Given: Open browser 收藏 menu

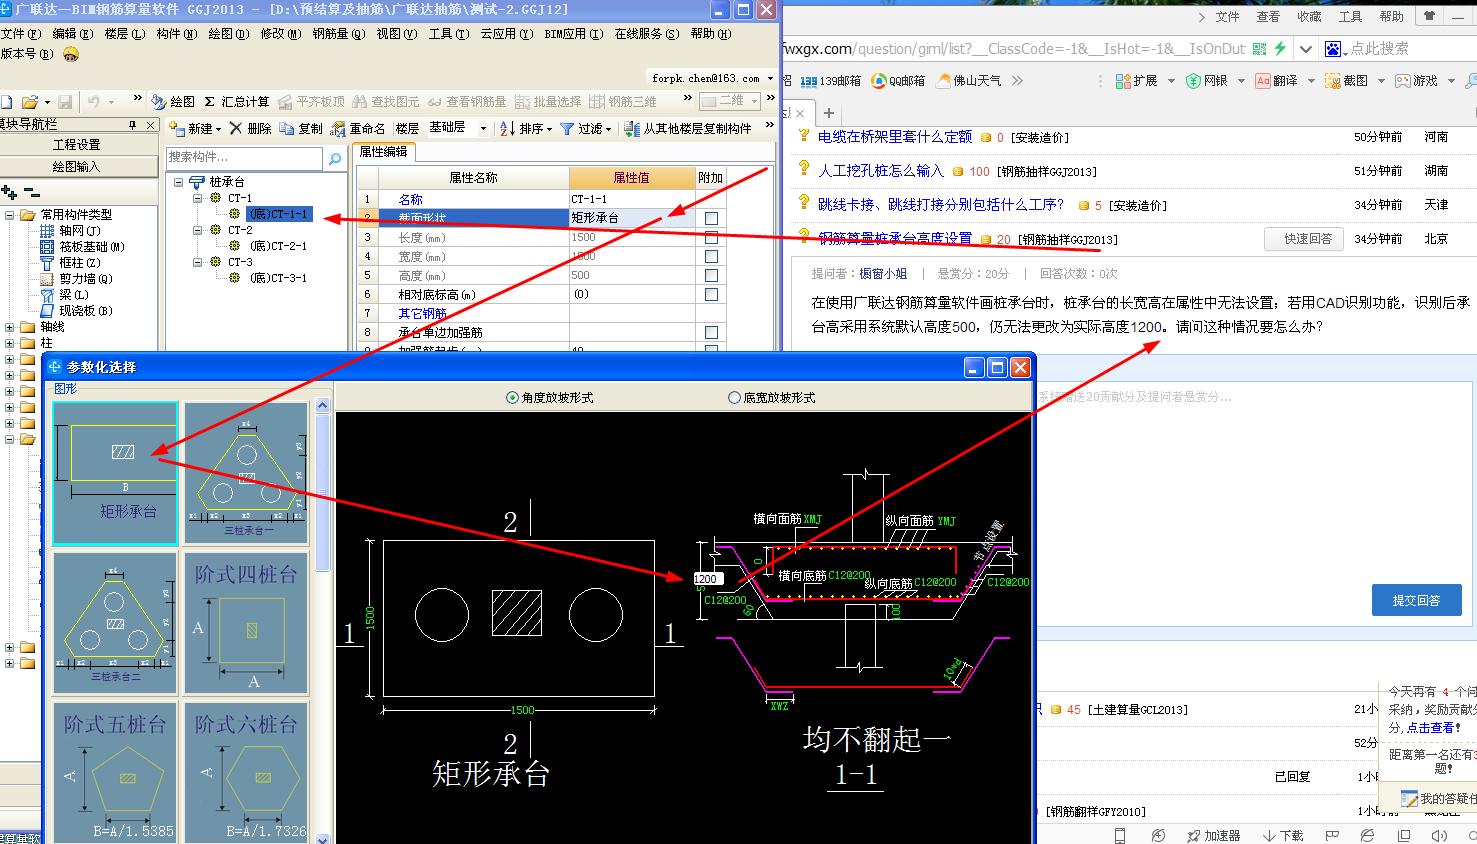Looking at the screenshot, I should pos(1309,17).
